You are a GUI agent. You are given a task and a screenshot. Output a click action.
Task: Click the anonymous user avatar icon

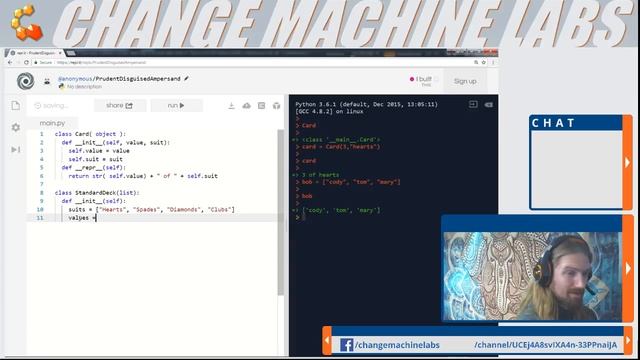[47, 81]
